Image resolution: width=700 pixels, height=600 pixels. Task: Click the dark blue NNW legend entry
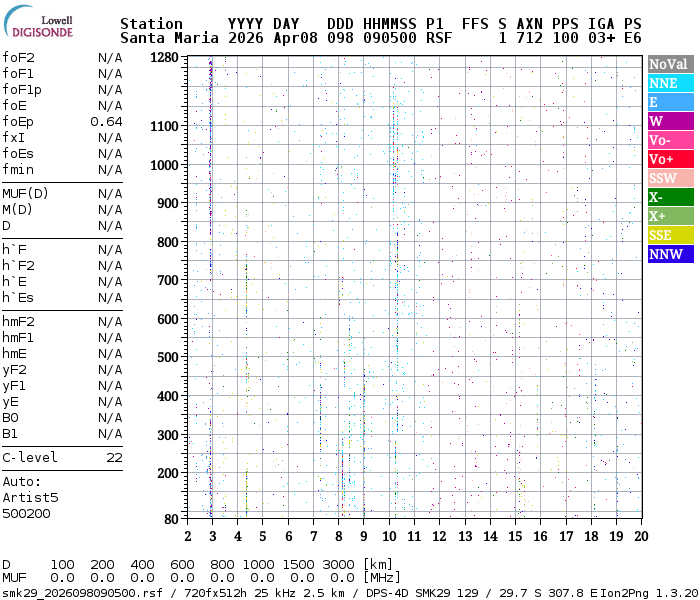tap(669, 254)
